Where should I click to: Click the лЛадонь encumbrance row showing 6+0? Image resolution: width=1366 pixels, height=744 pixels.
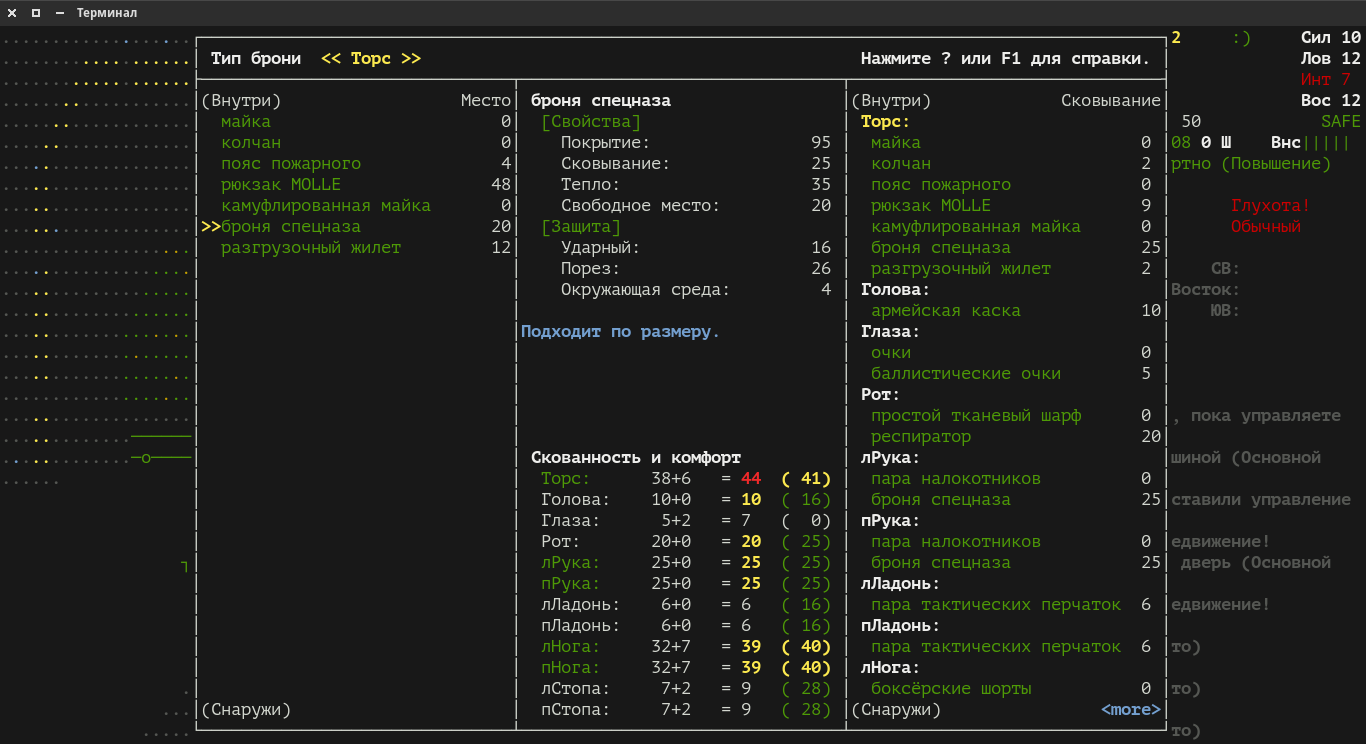click(686, 605)
